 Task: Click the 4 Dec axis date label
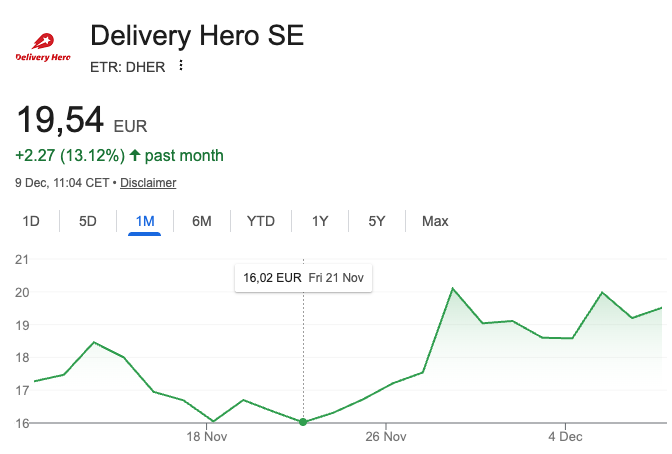(565, 436)
